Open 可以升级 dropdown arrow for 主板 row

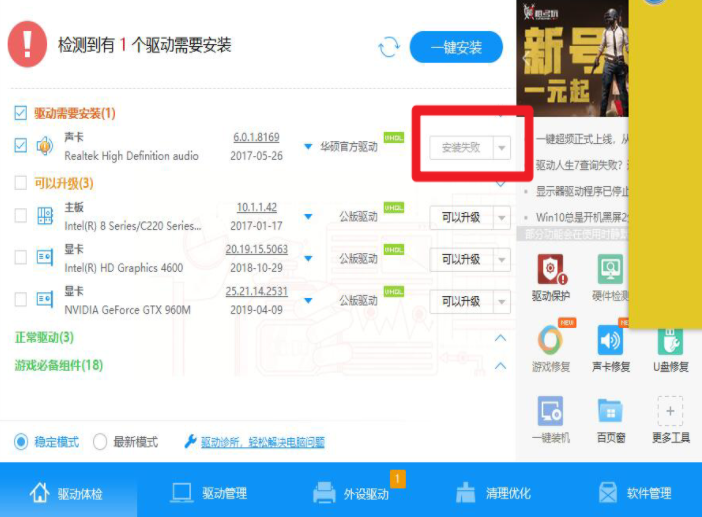click(x=502, y=218)
